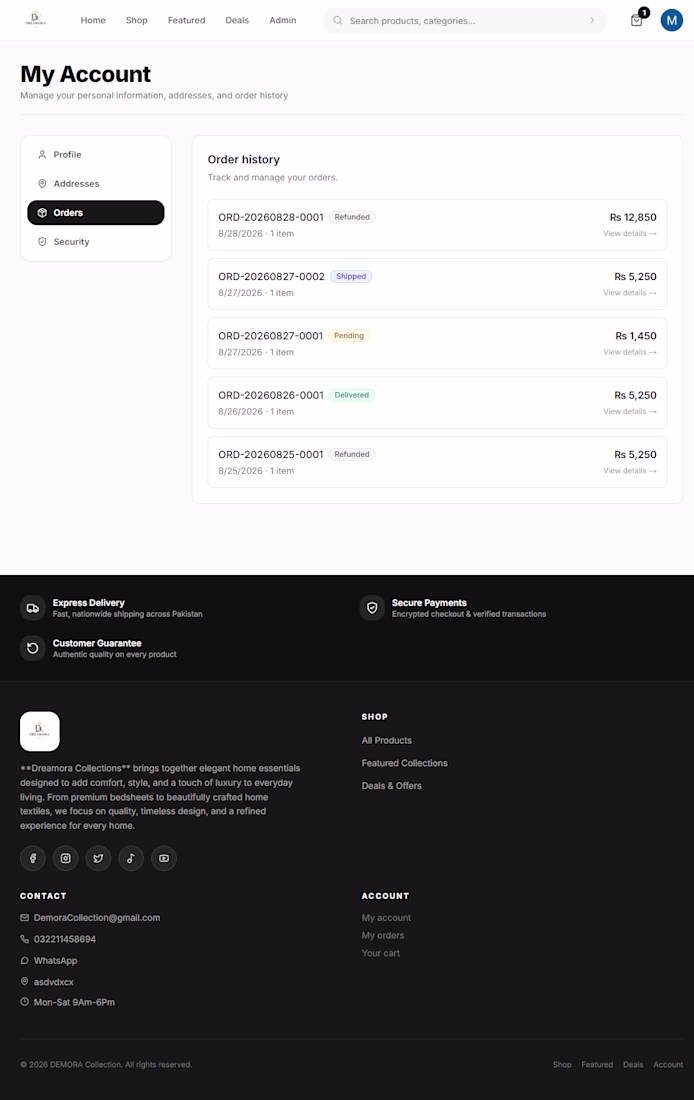Click the WhatsApp chat bubble icon
694x1100 pixels.
25,960
